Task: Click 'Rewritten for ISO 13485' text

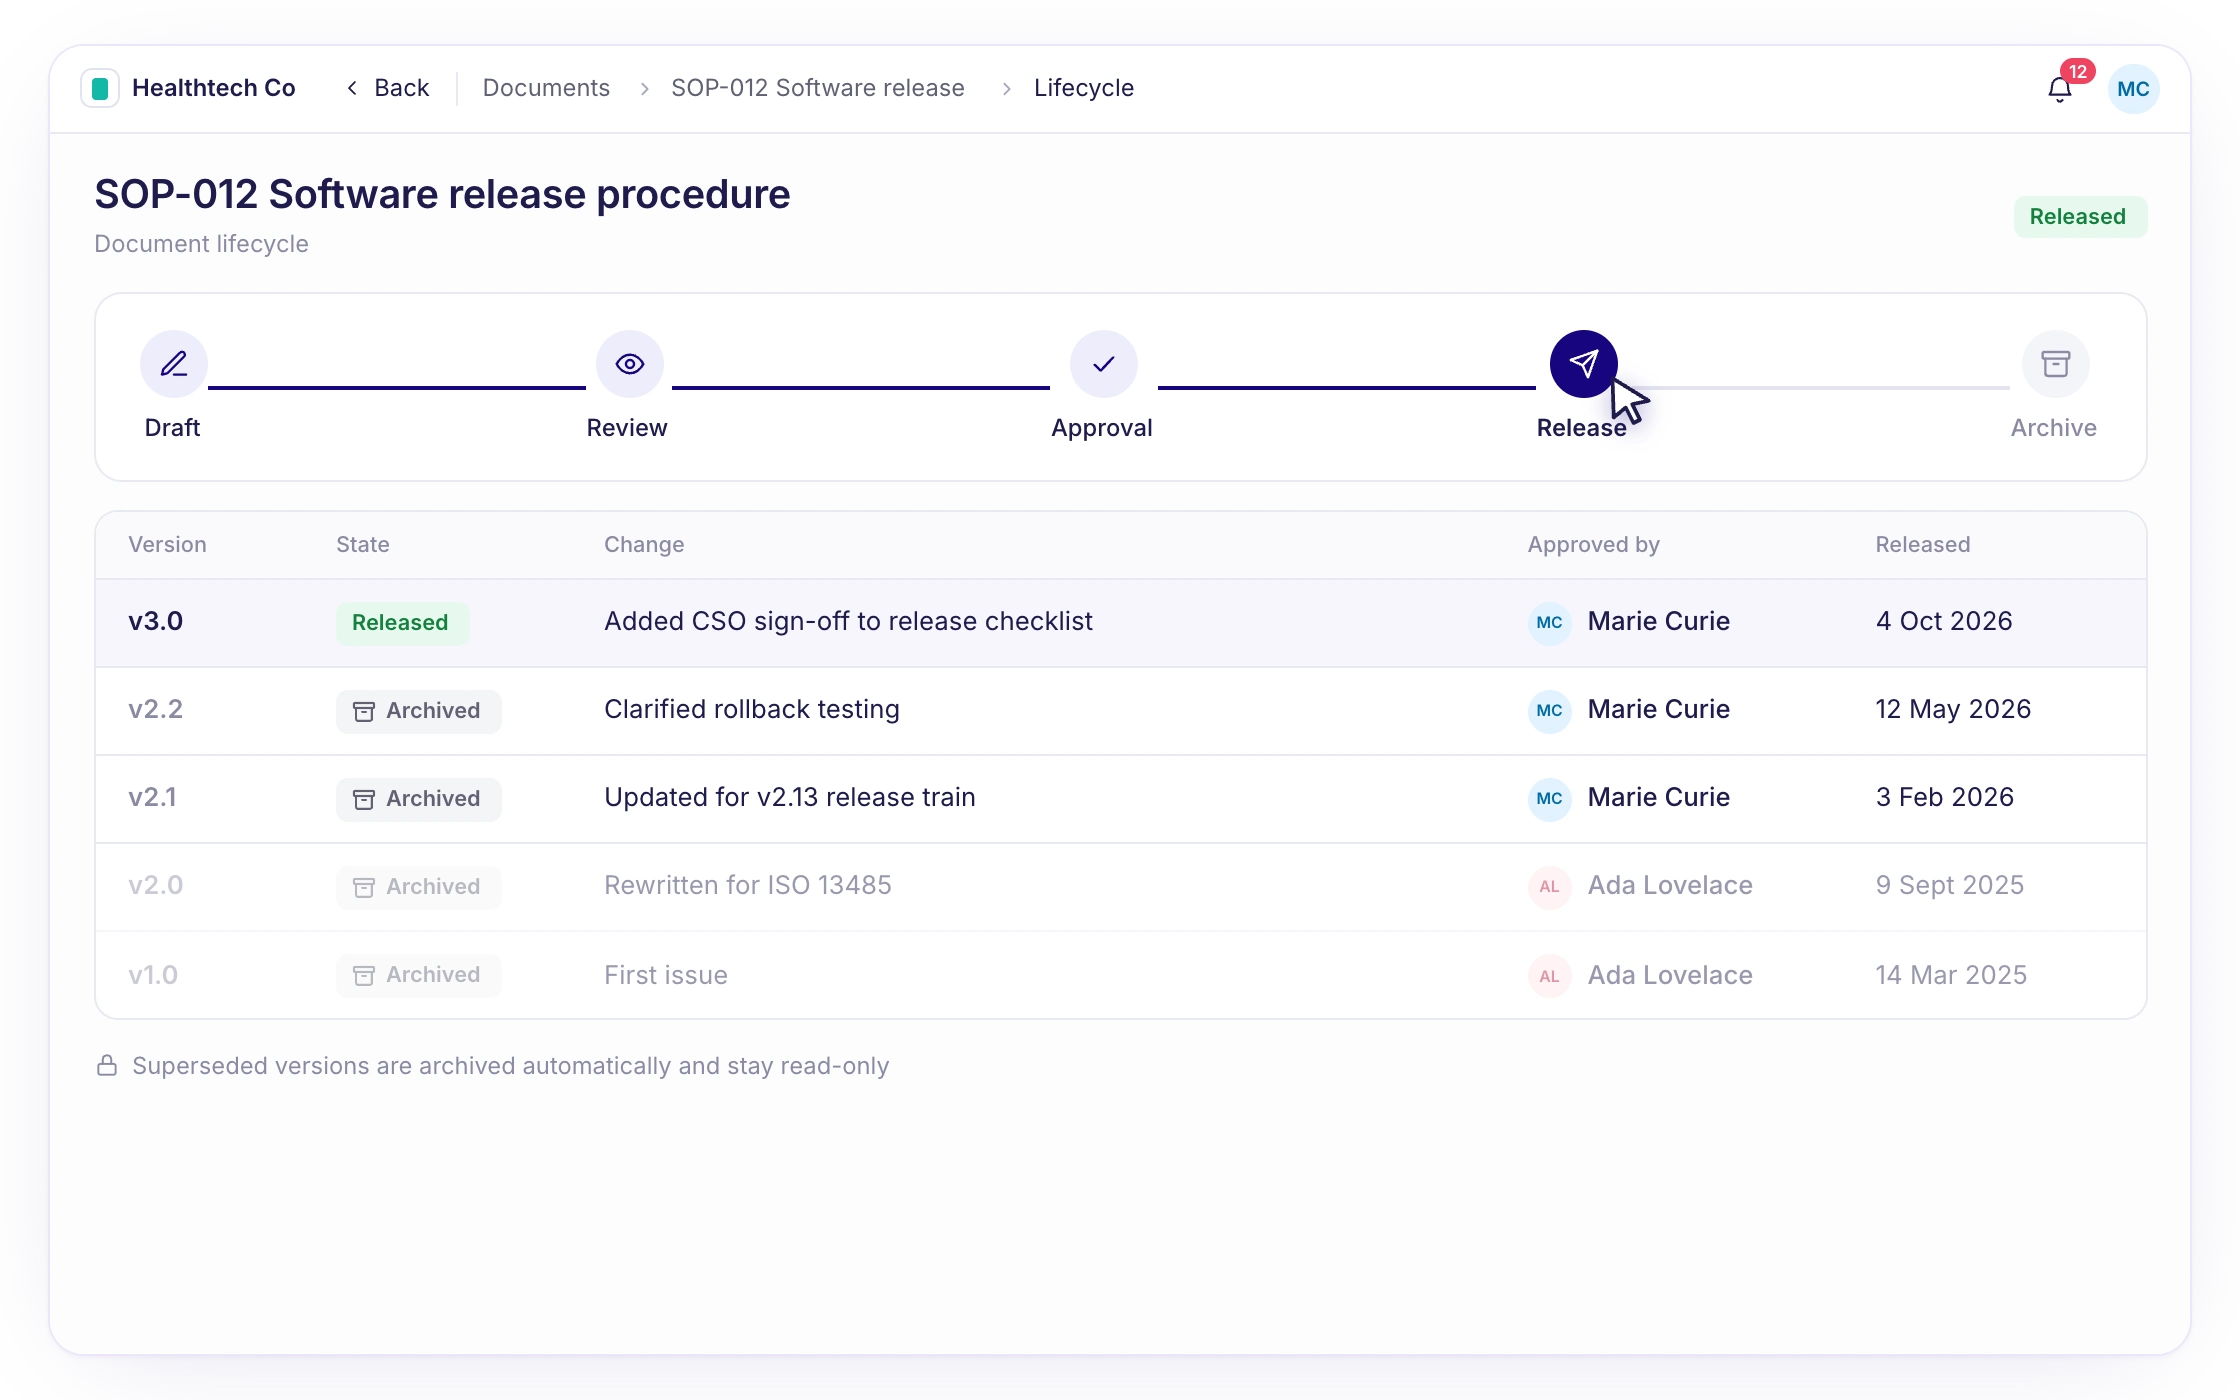Action: point(747,885)
